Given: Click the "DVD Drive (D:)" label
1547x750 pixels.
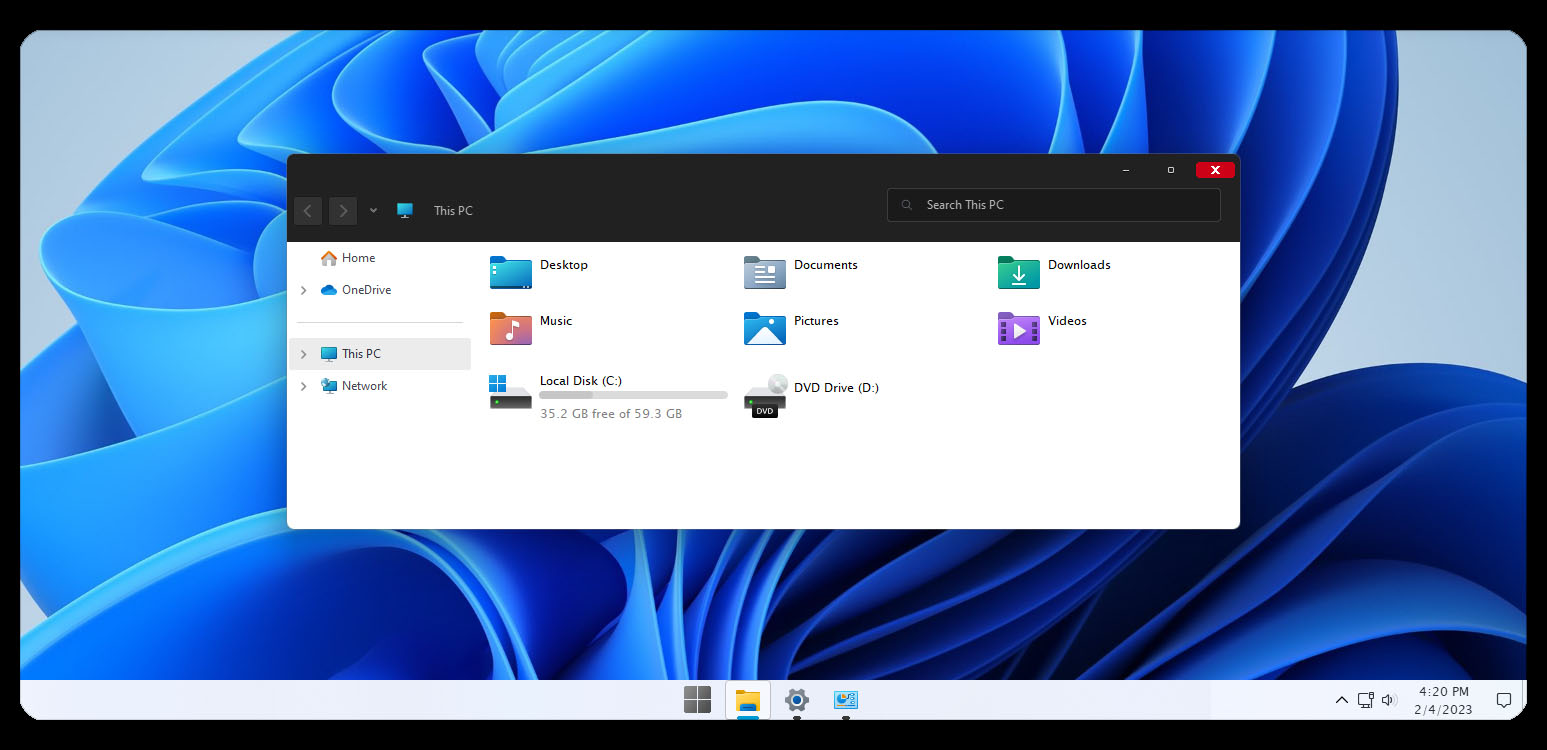Looking at the screenshot, I should [x=836, y=388].
